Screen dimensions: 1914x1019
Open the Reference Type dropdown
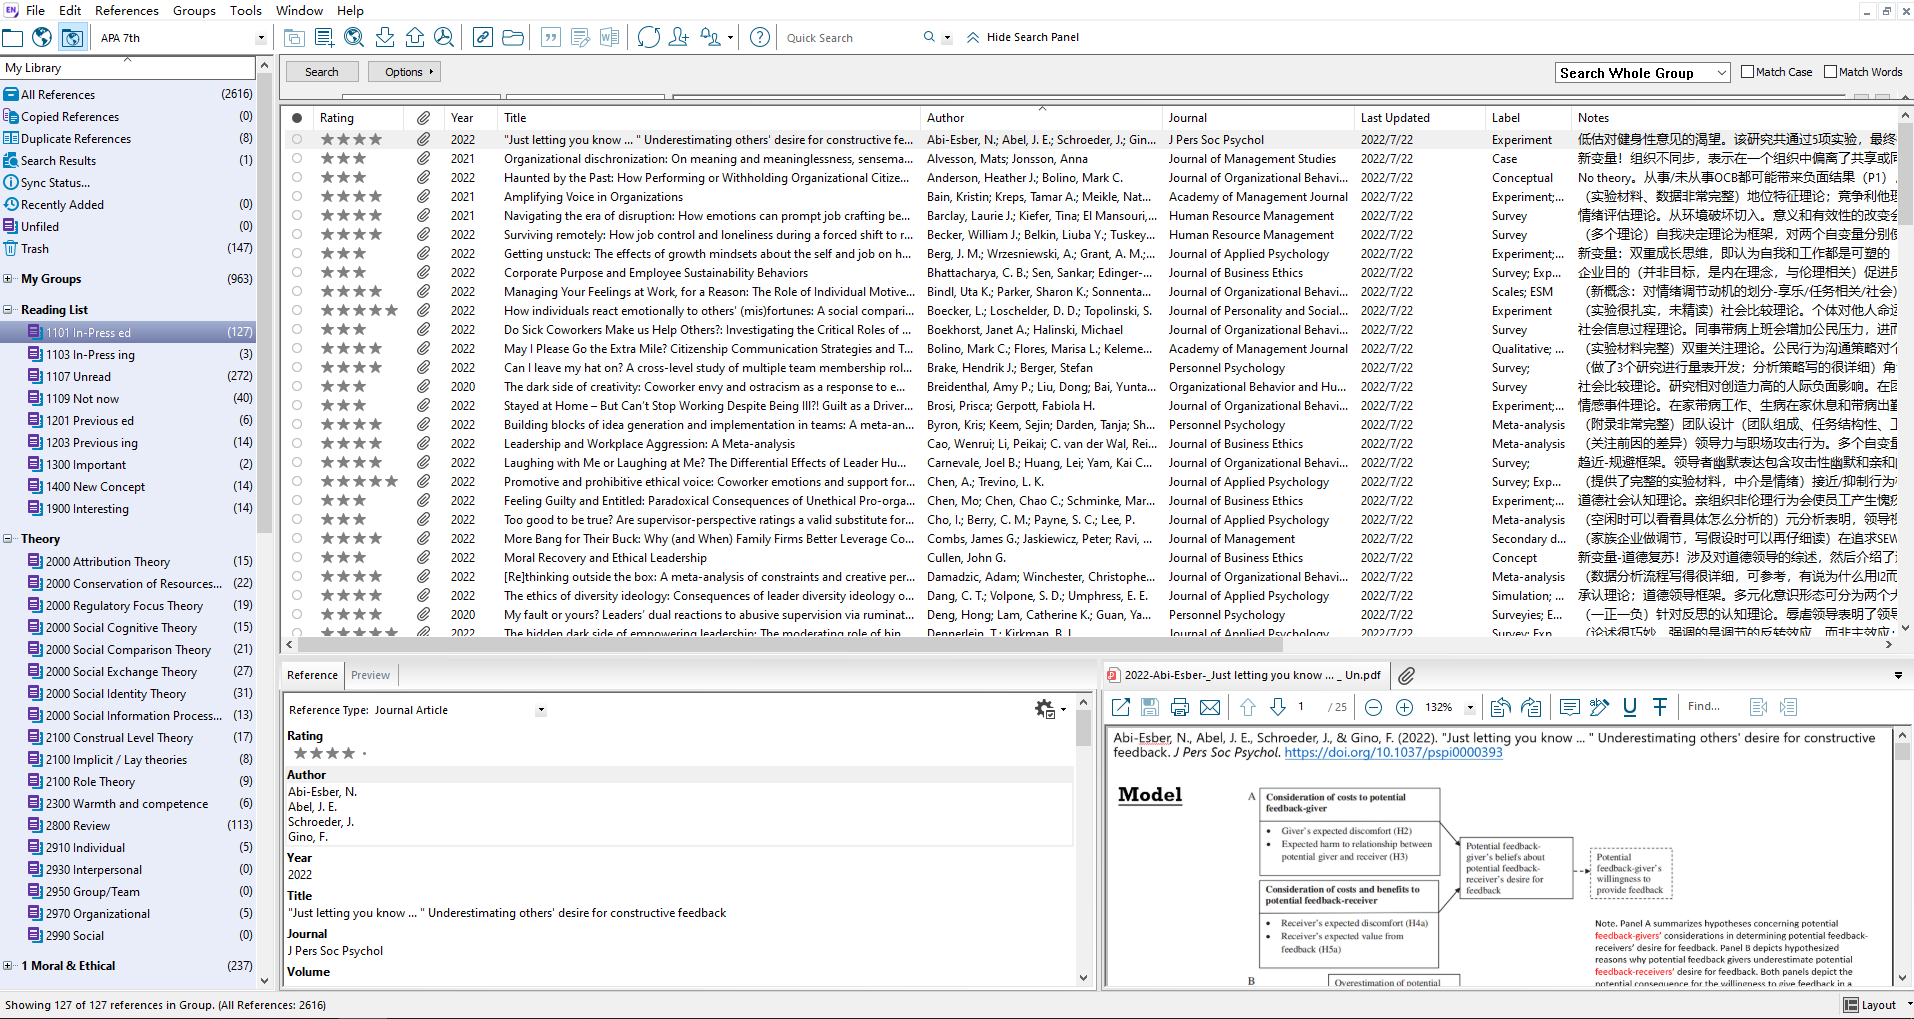(x=541, y=710)
